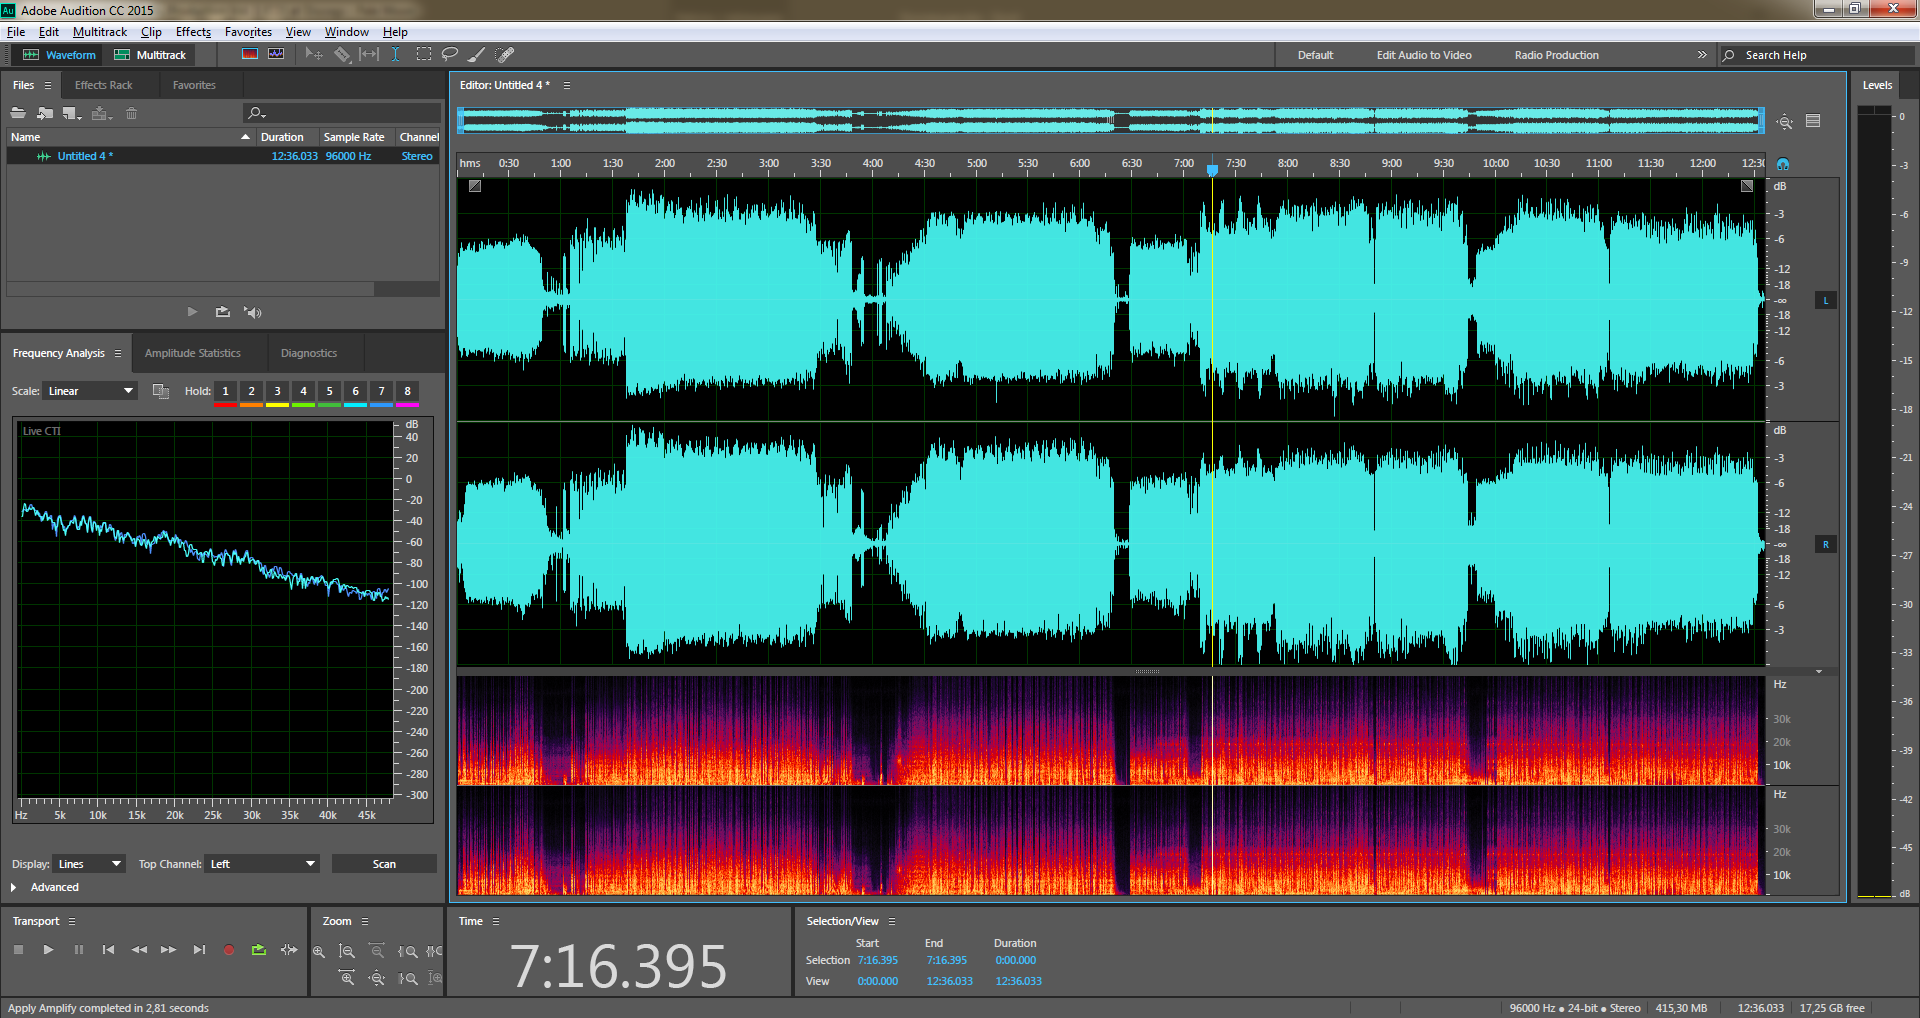Open the Editor panel menu
Image resolution: width=1920 pixels, height=1018 pixels.
(x=567, y=85)
